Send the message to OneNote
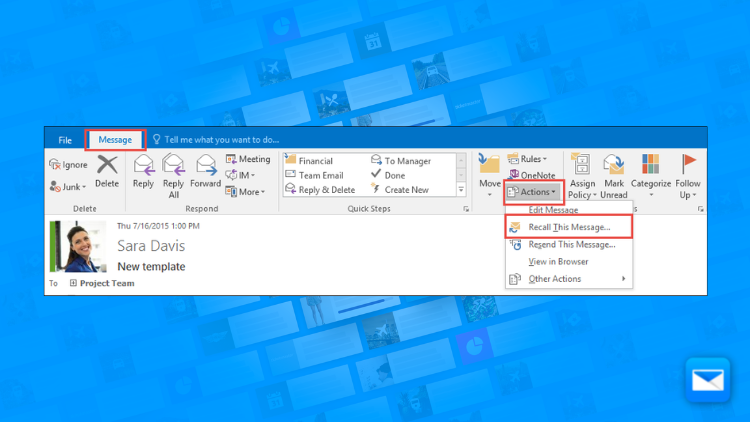Viewport: 750px width, 422px height. point(531,175)
